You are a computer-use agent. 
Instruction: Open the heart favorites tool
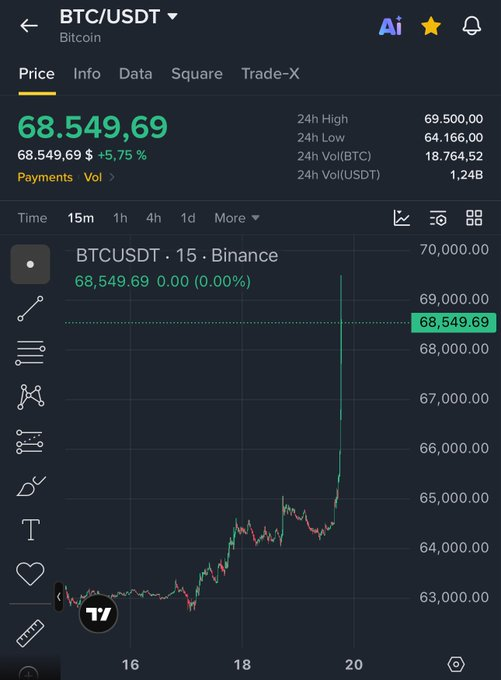pos(30,574)
